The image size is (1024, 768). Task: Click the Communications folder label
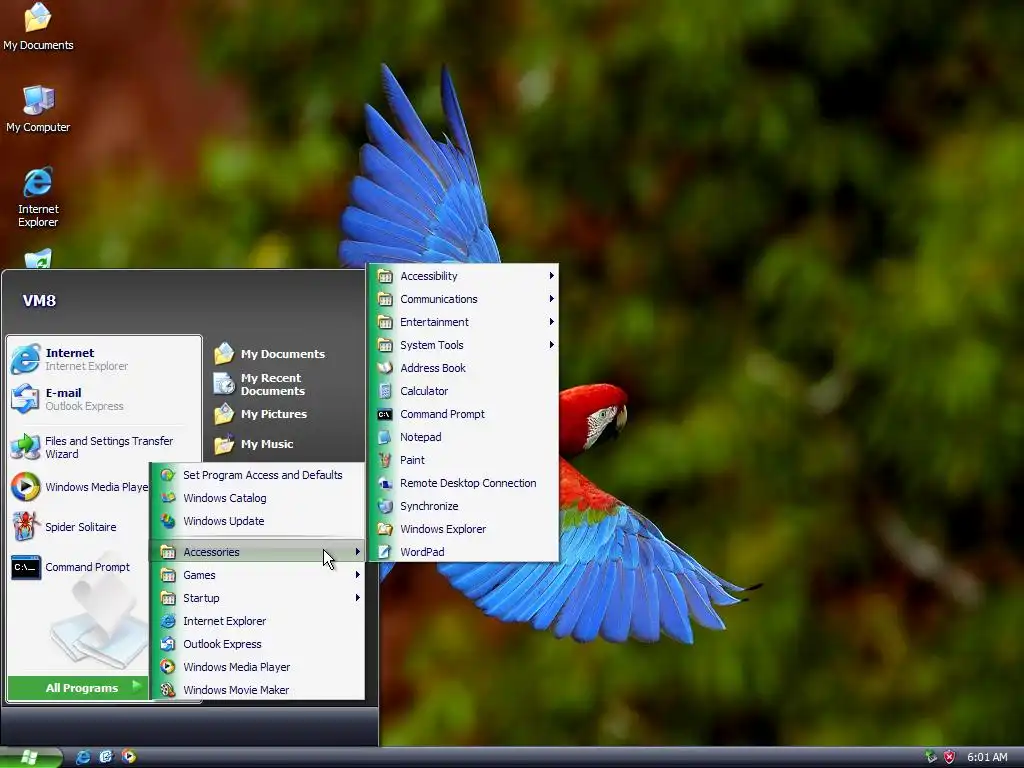tap(439, 299)
